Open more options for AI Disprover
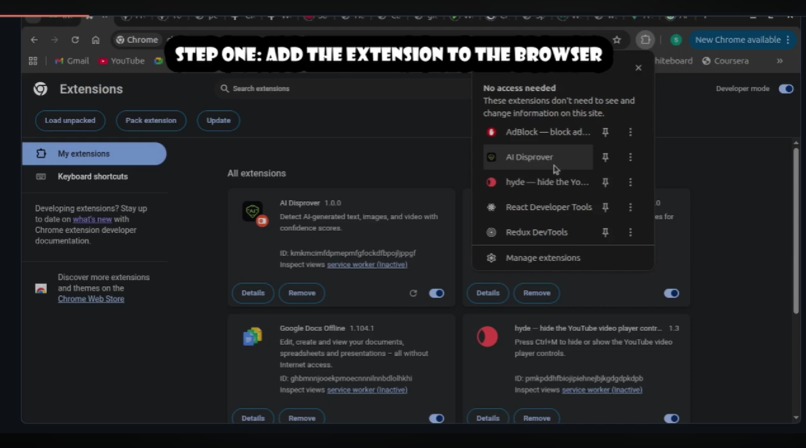Screen dimensions: 806x448 631,157
